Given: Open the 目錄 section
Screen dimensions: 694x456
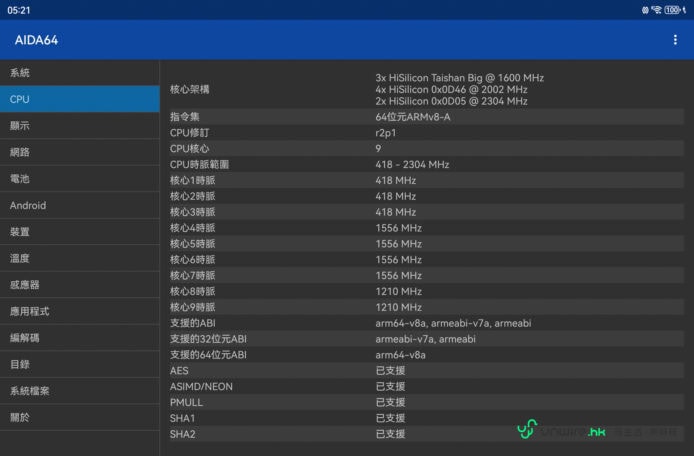Looking at the screenshot, I should [x=80, y=364].
